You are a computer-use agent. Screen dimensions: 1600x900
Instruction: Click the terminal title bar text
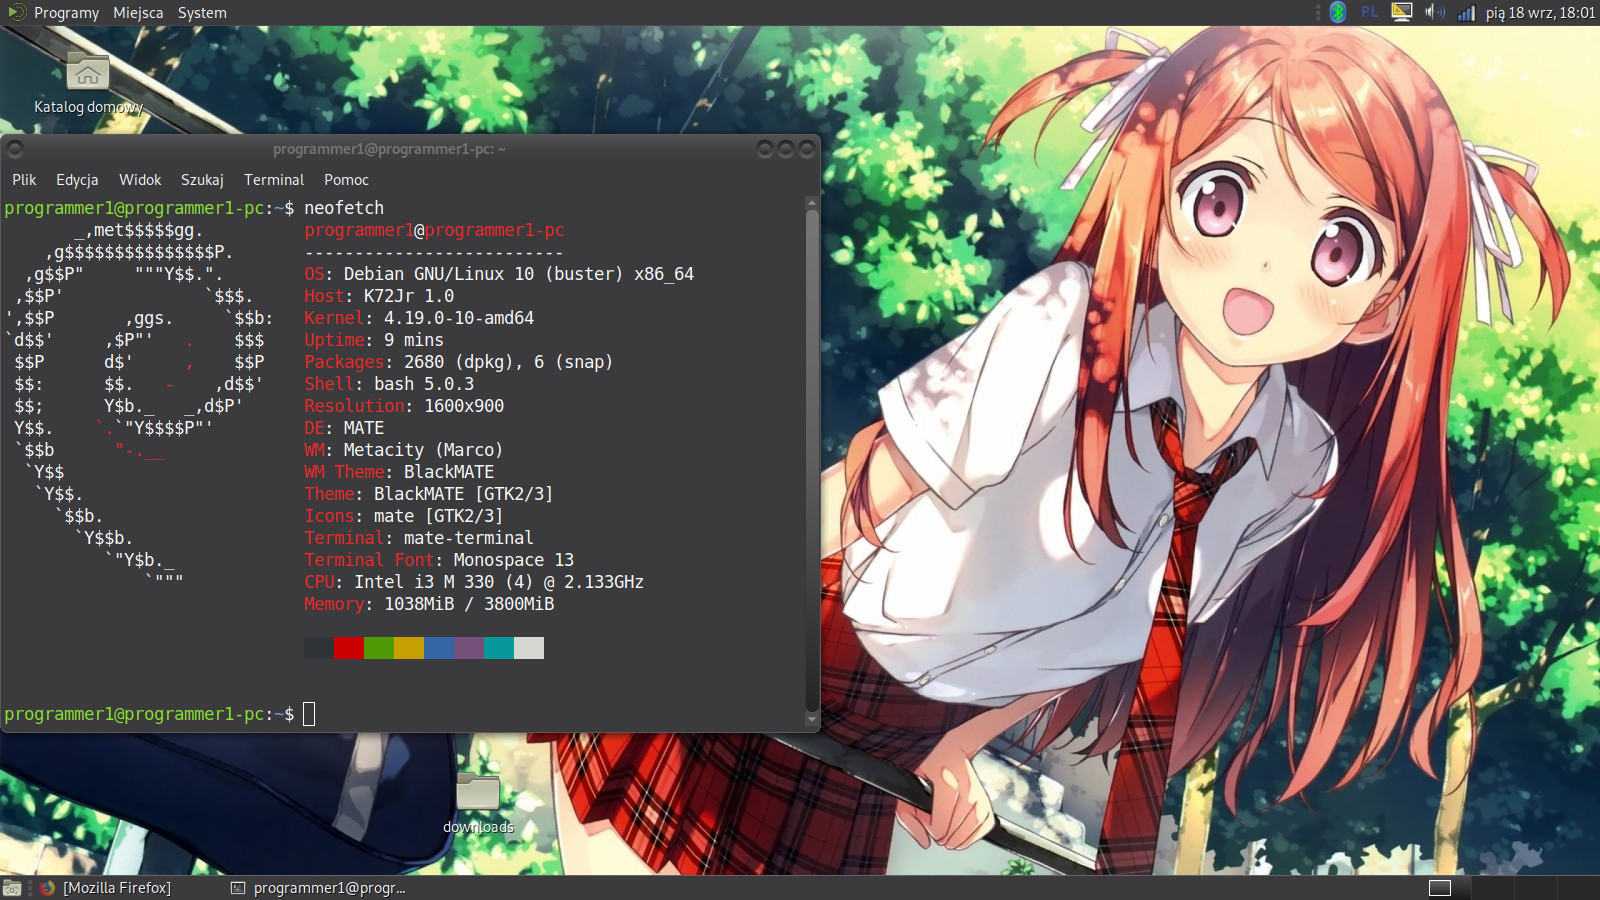pyautogui.click(x=389, y=149)
